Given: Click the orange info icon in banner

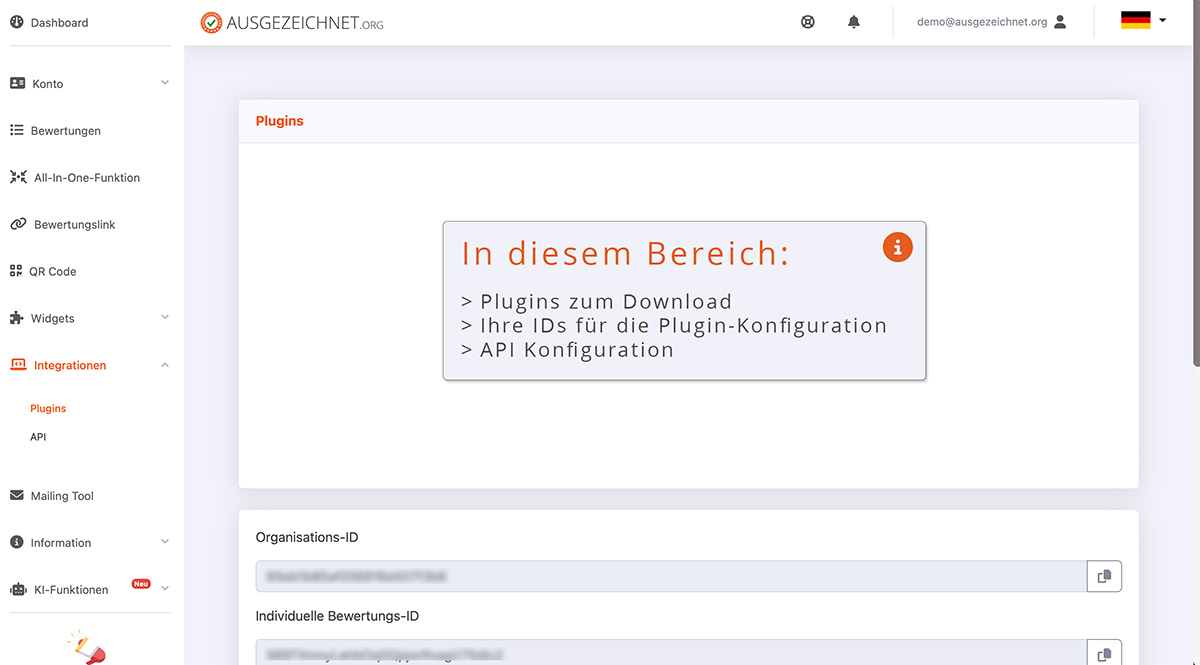Looking at the screenshot, I should point(897,247).
